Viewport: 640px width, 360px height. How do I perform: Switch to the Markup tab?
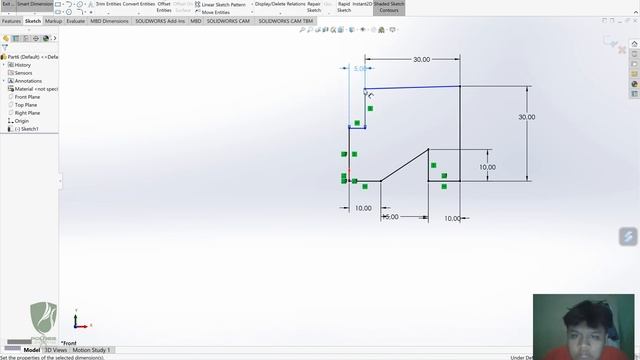coord(53,21)
